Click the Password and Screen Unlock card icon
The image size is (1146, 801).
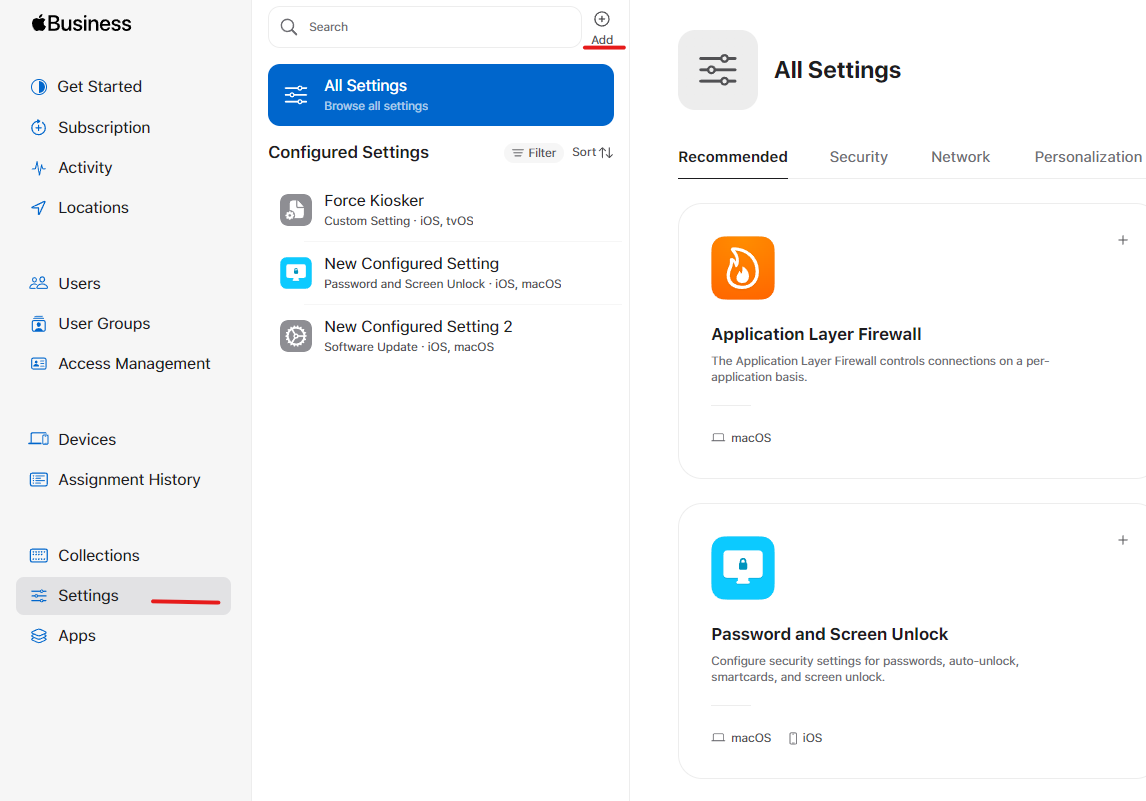pos(743,568)
